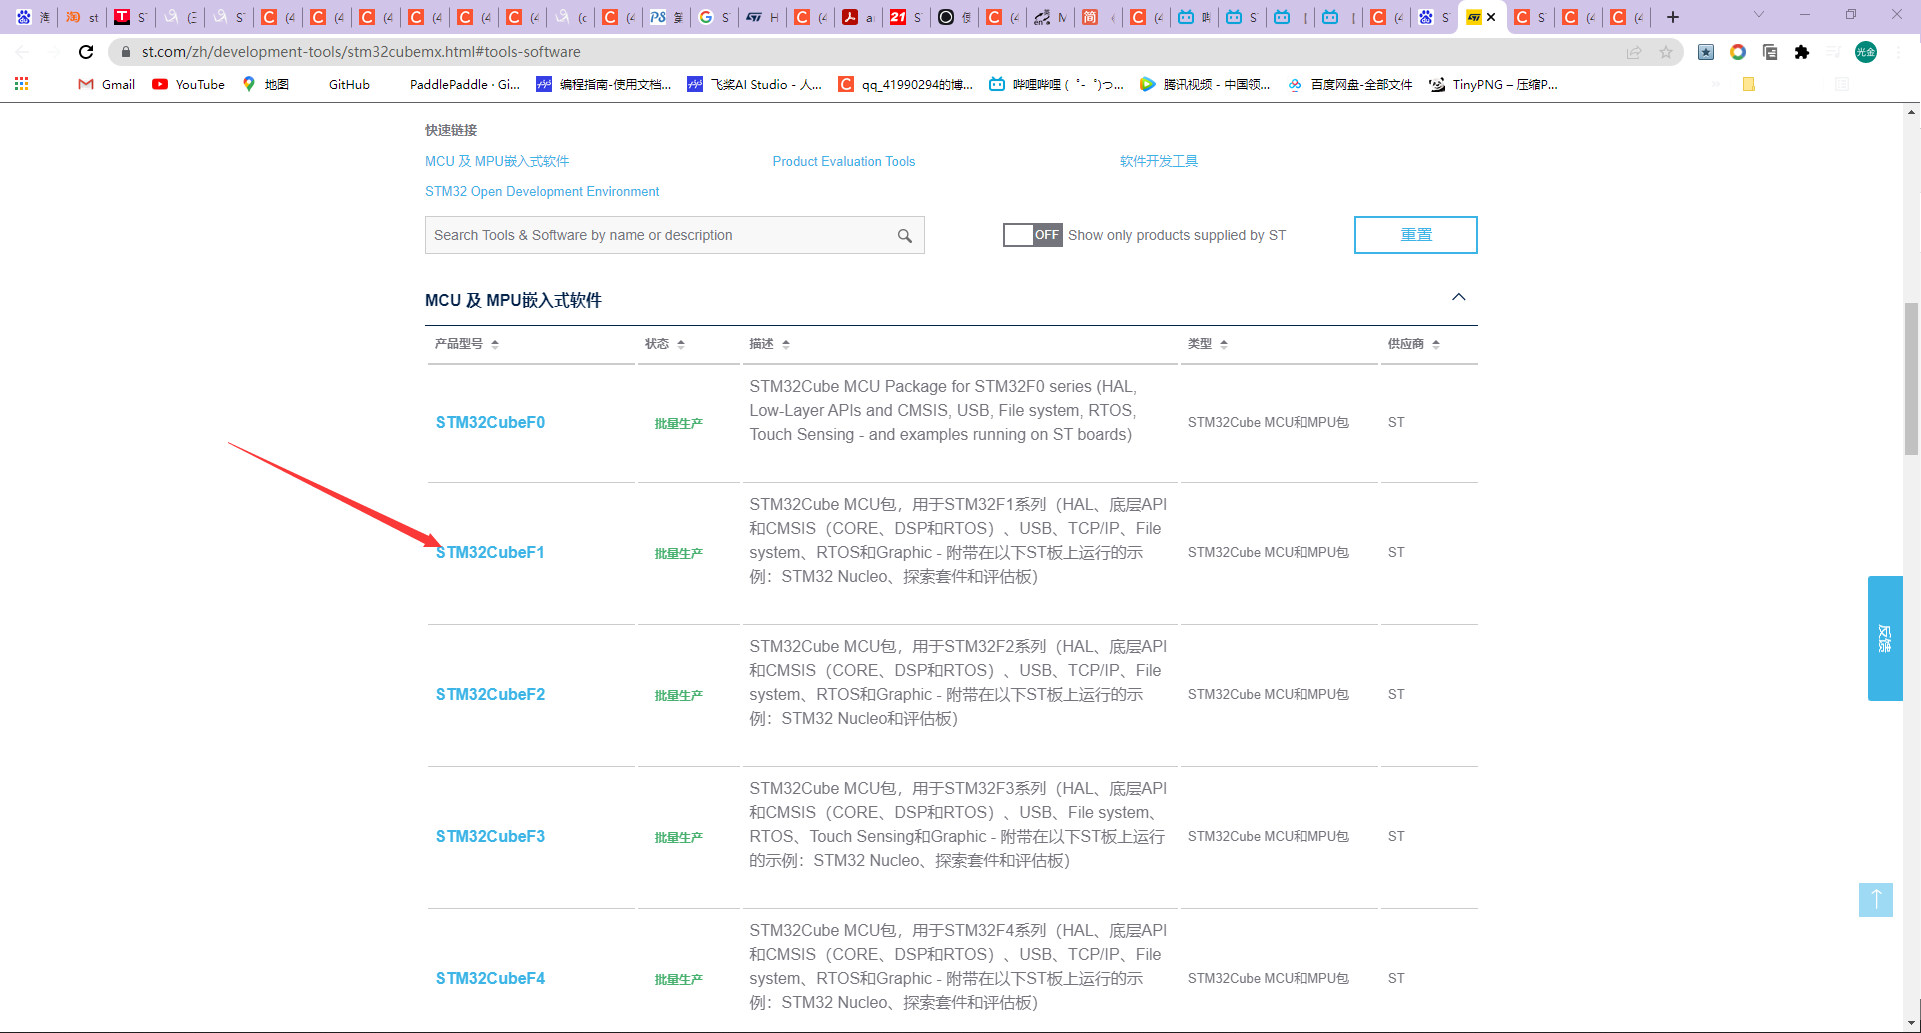Switch to the Taobao tab
This screenshot has width=1921, height=1033.
click(82, 17)
